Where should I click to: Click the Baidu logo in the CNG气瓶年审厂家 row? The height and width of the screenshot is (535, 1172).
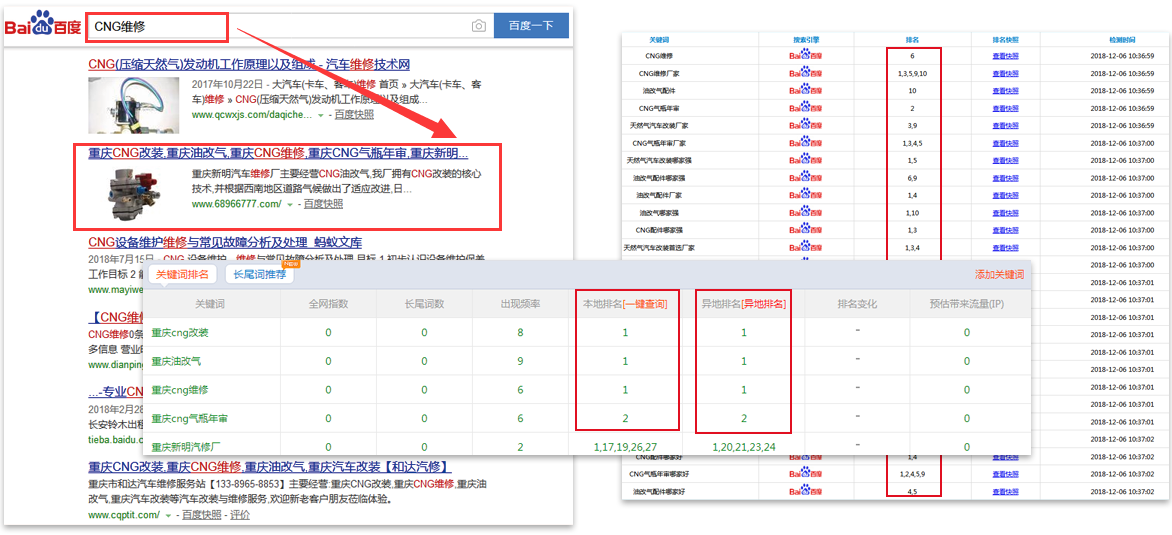(x=806, y=143)
